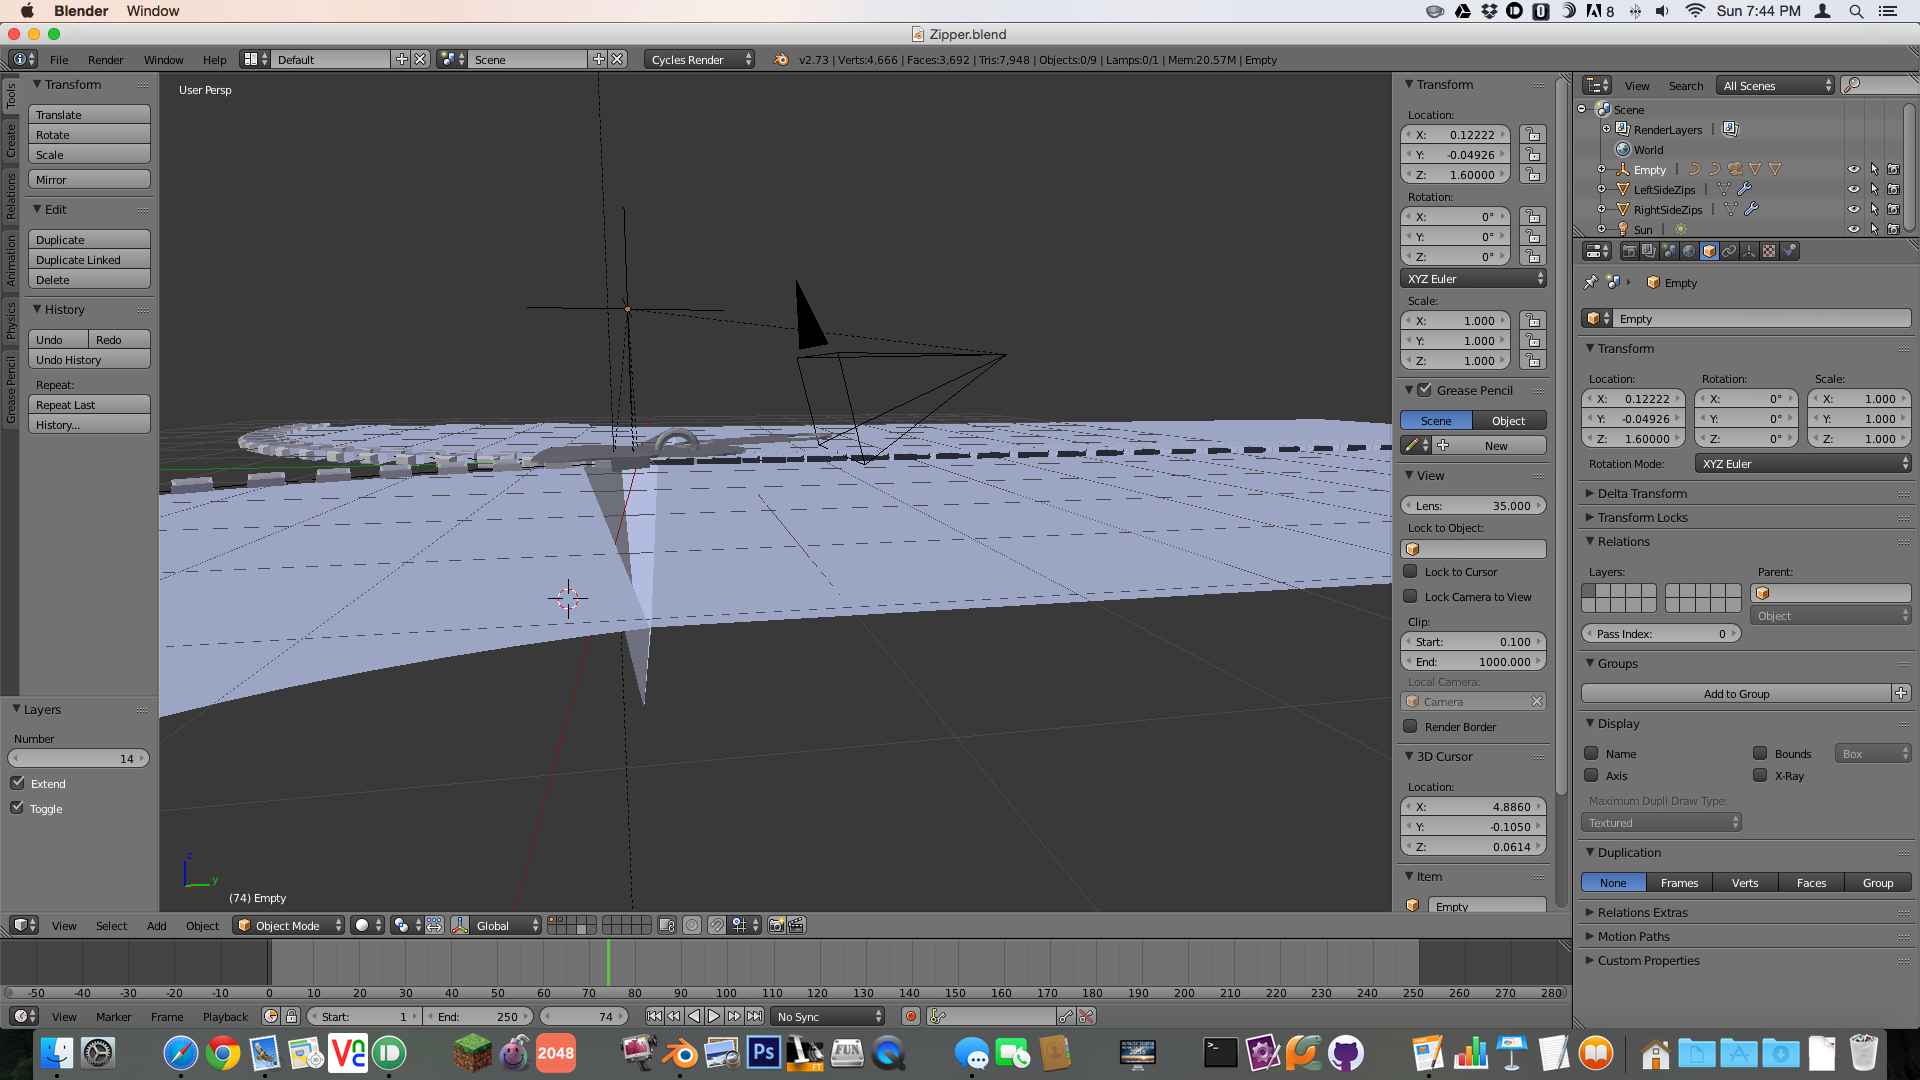Open the Cycles Render engine dropdown
This screenshot has width=1920, height=1080.
pyautogui.click(x=700, y=60)
